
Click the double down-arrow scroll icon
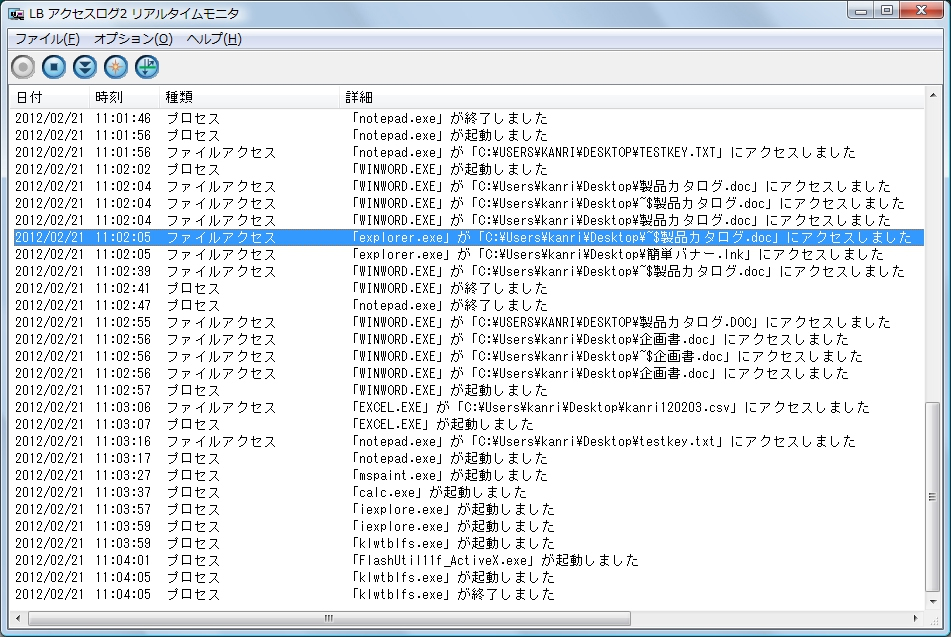point(85,67)
